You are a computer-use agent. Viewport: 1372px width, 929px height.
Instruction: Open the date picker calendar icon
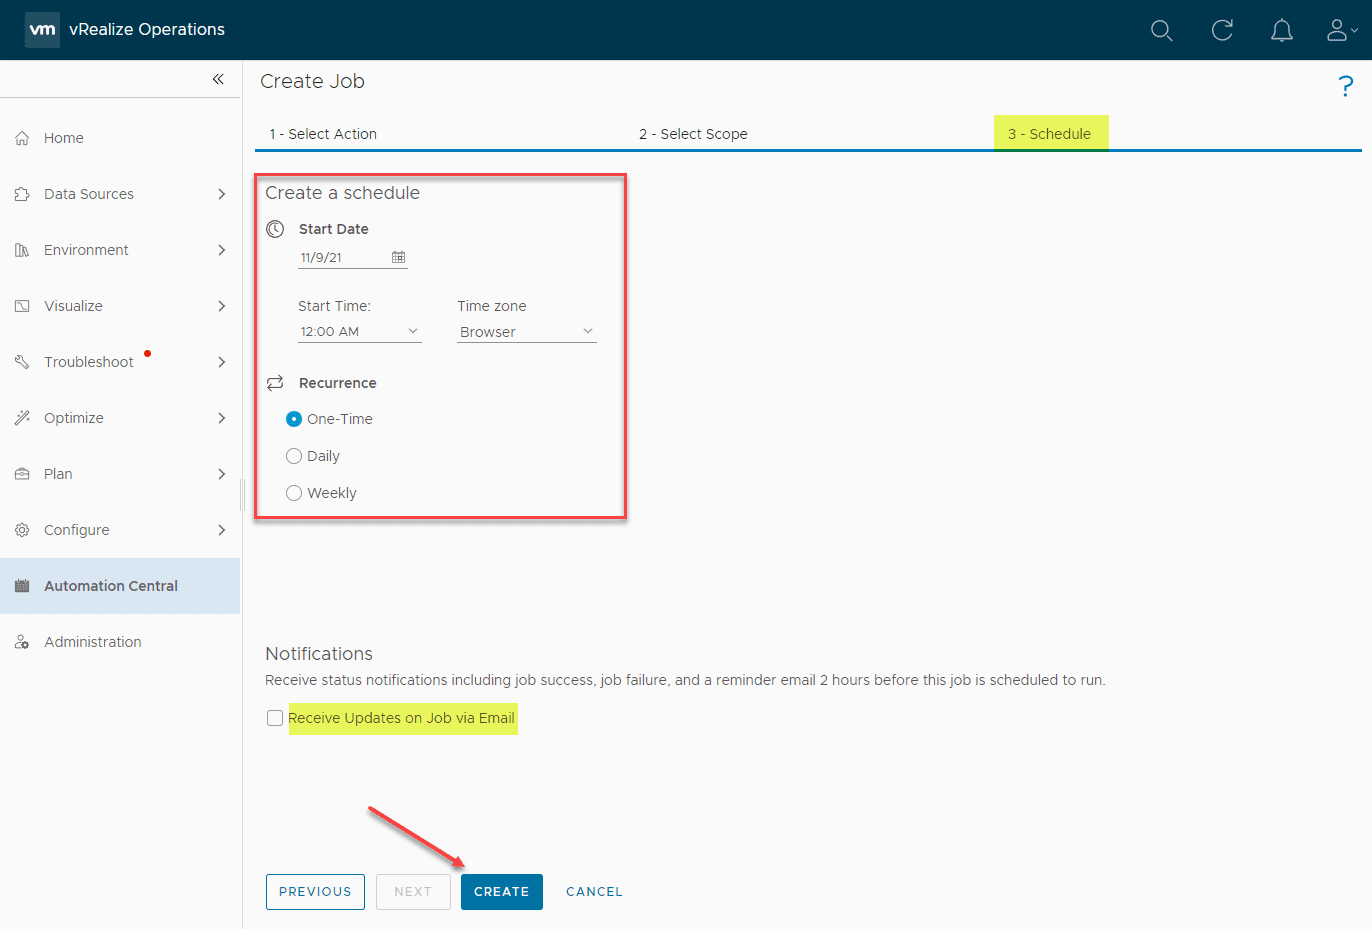398,257
